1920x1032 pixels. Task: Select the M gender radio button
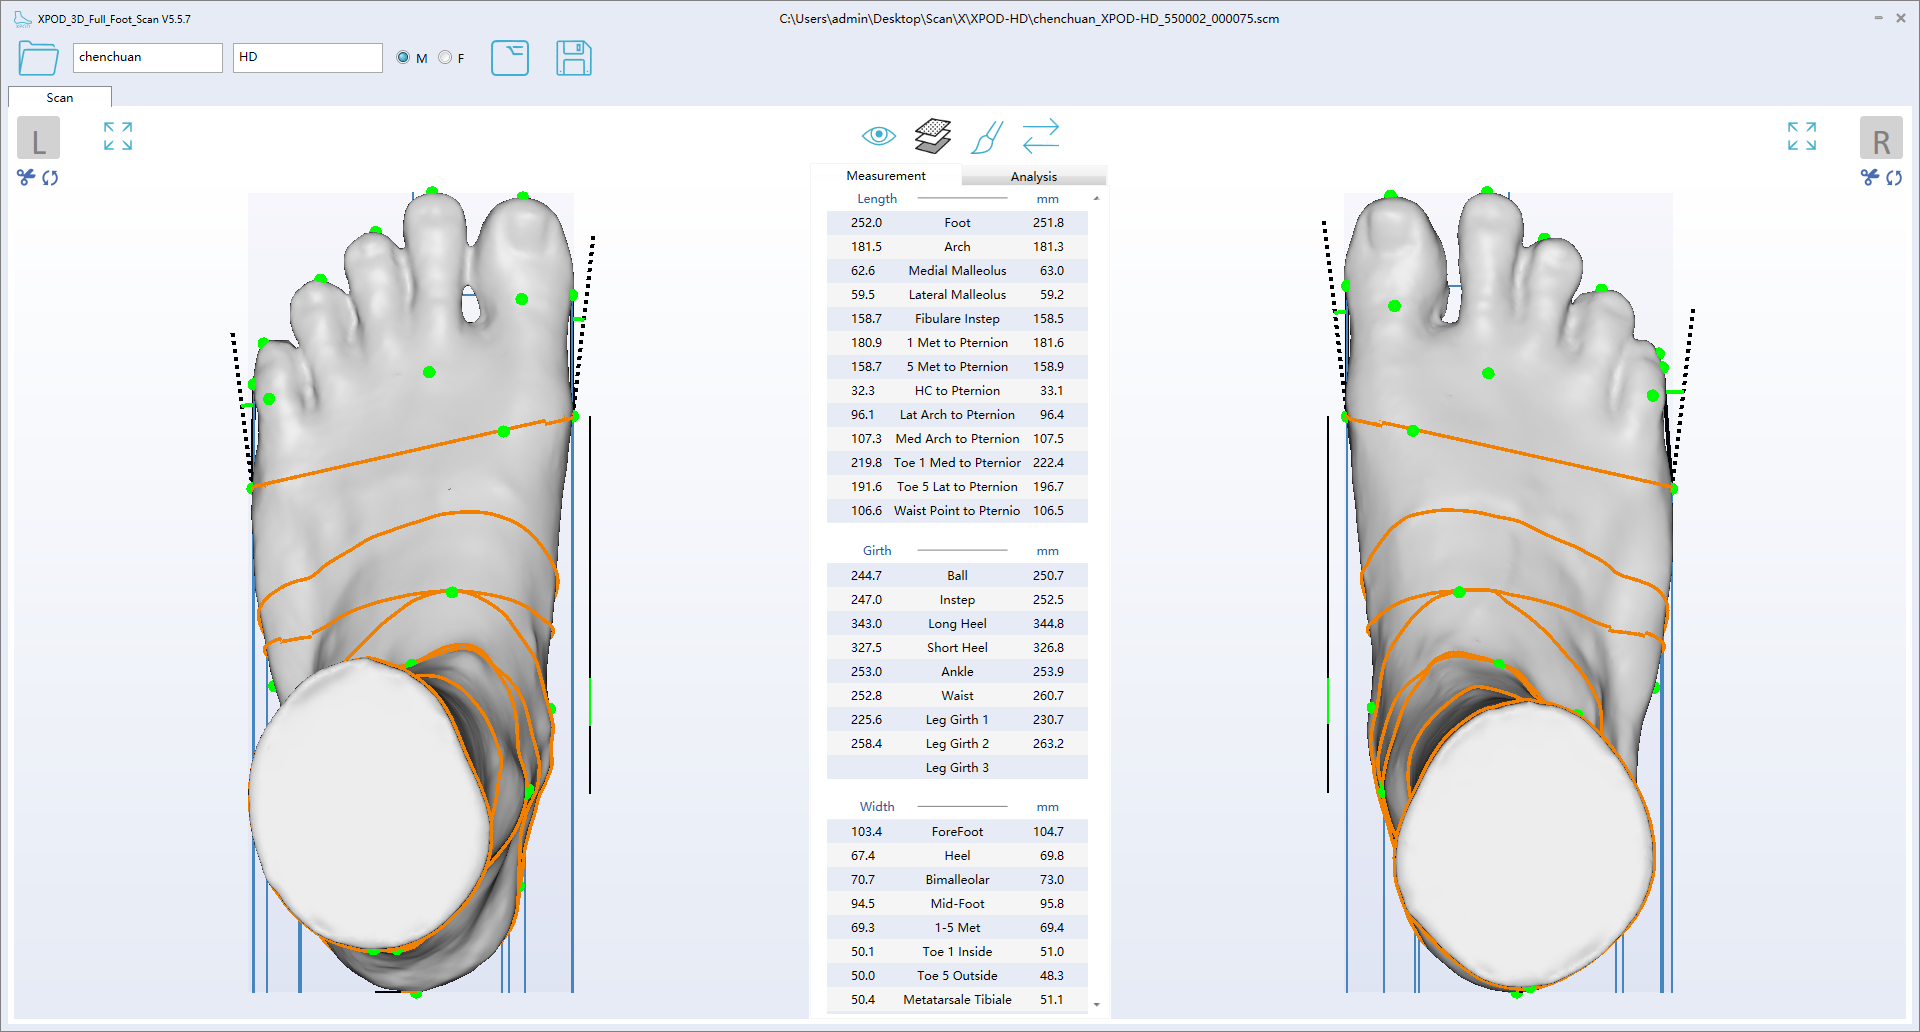point(403,57)
